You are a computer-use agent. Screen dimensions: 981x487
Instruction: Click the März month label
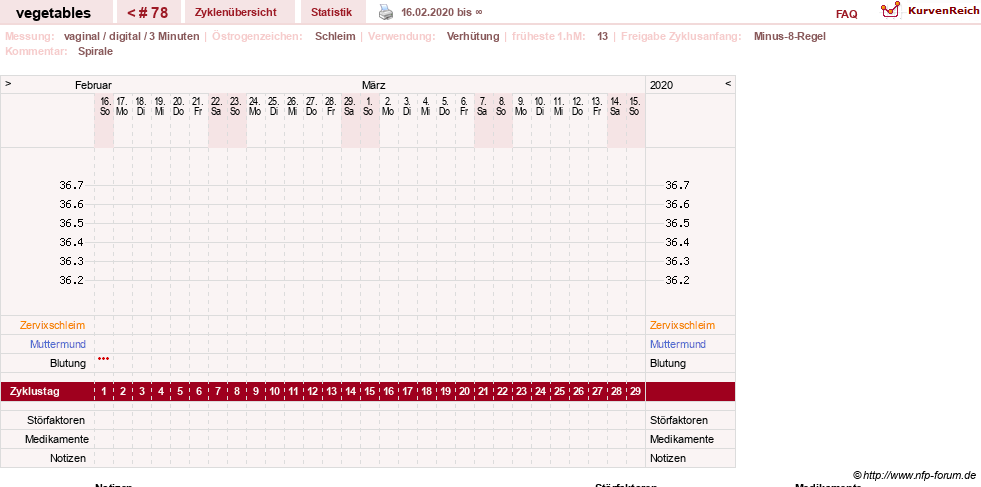click(x=374, y=85)
